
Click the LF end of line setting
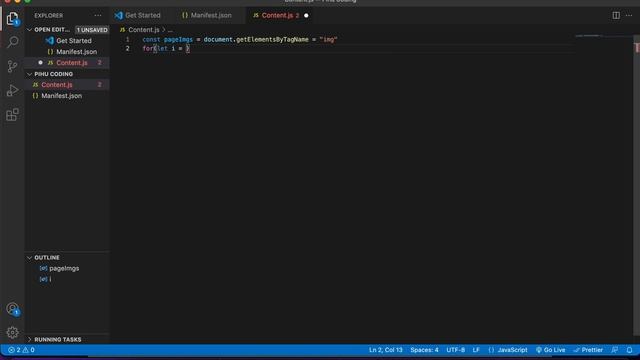(476, 350)
